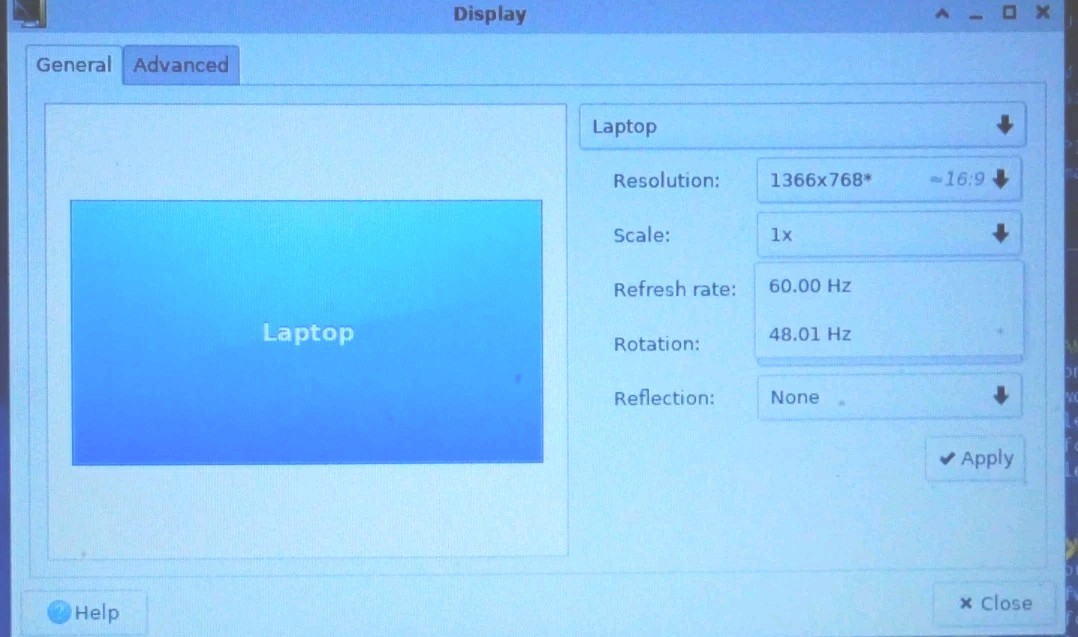This screenshot has width=1078, height=637.
Task: Click the Close button
Action: pyautogui.click(x=995, y=603)
